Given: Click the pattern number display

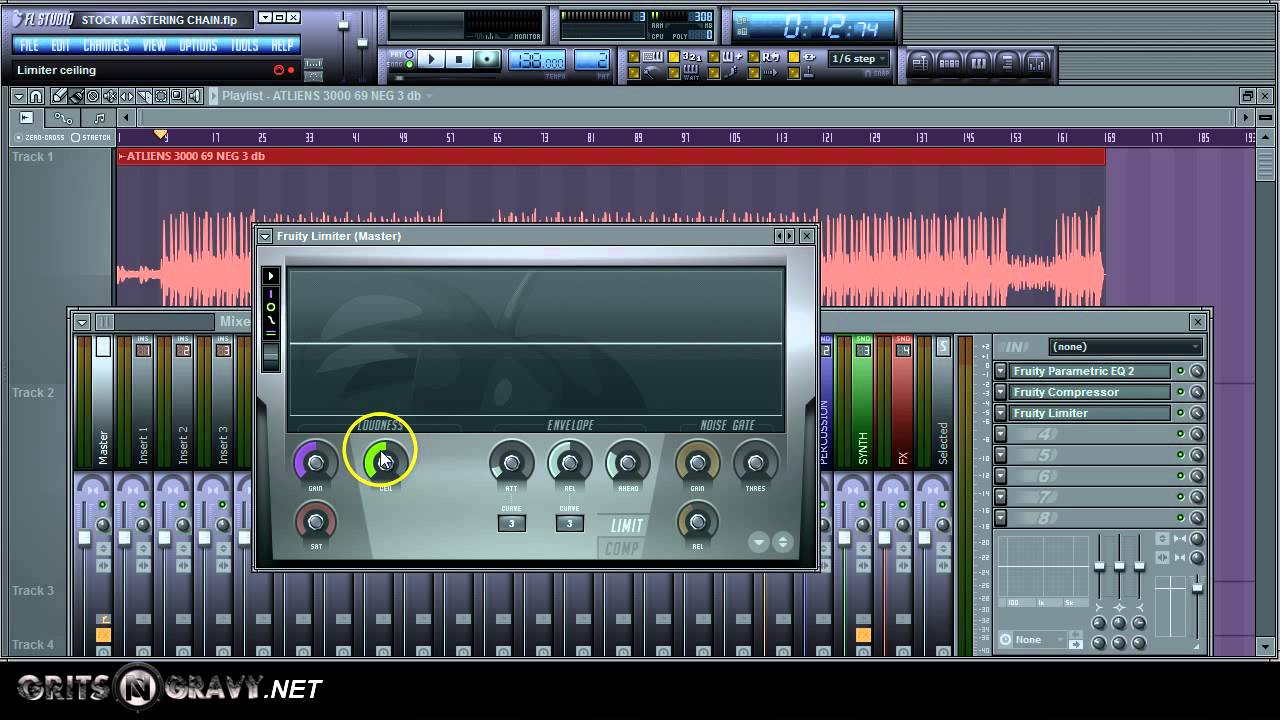Looking at the screenshot, I should tap(592, 60).
